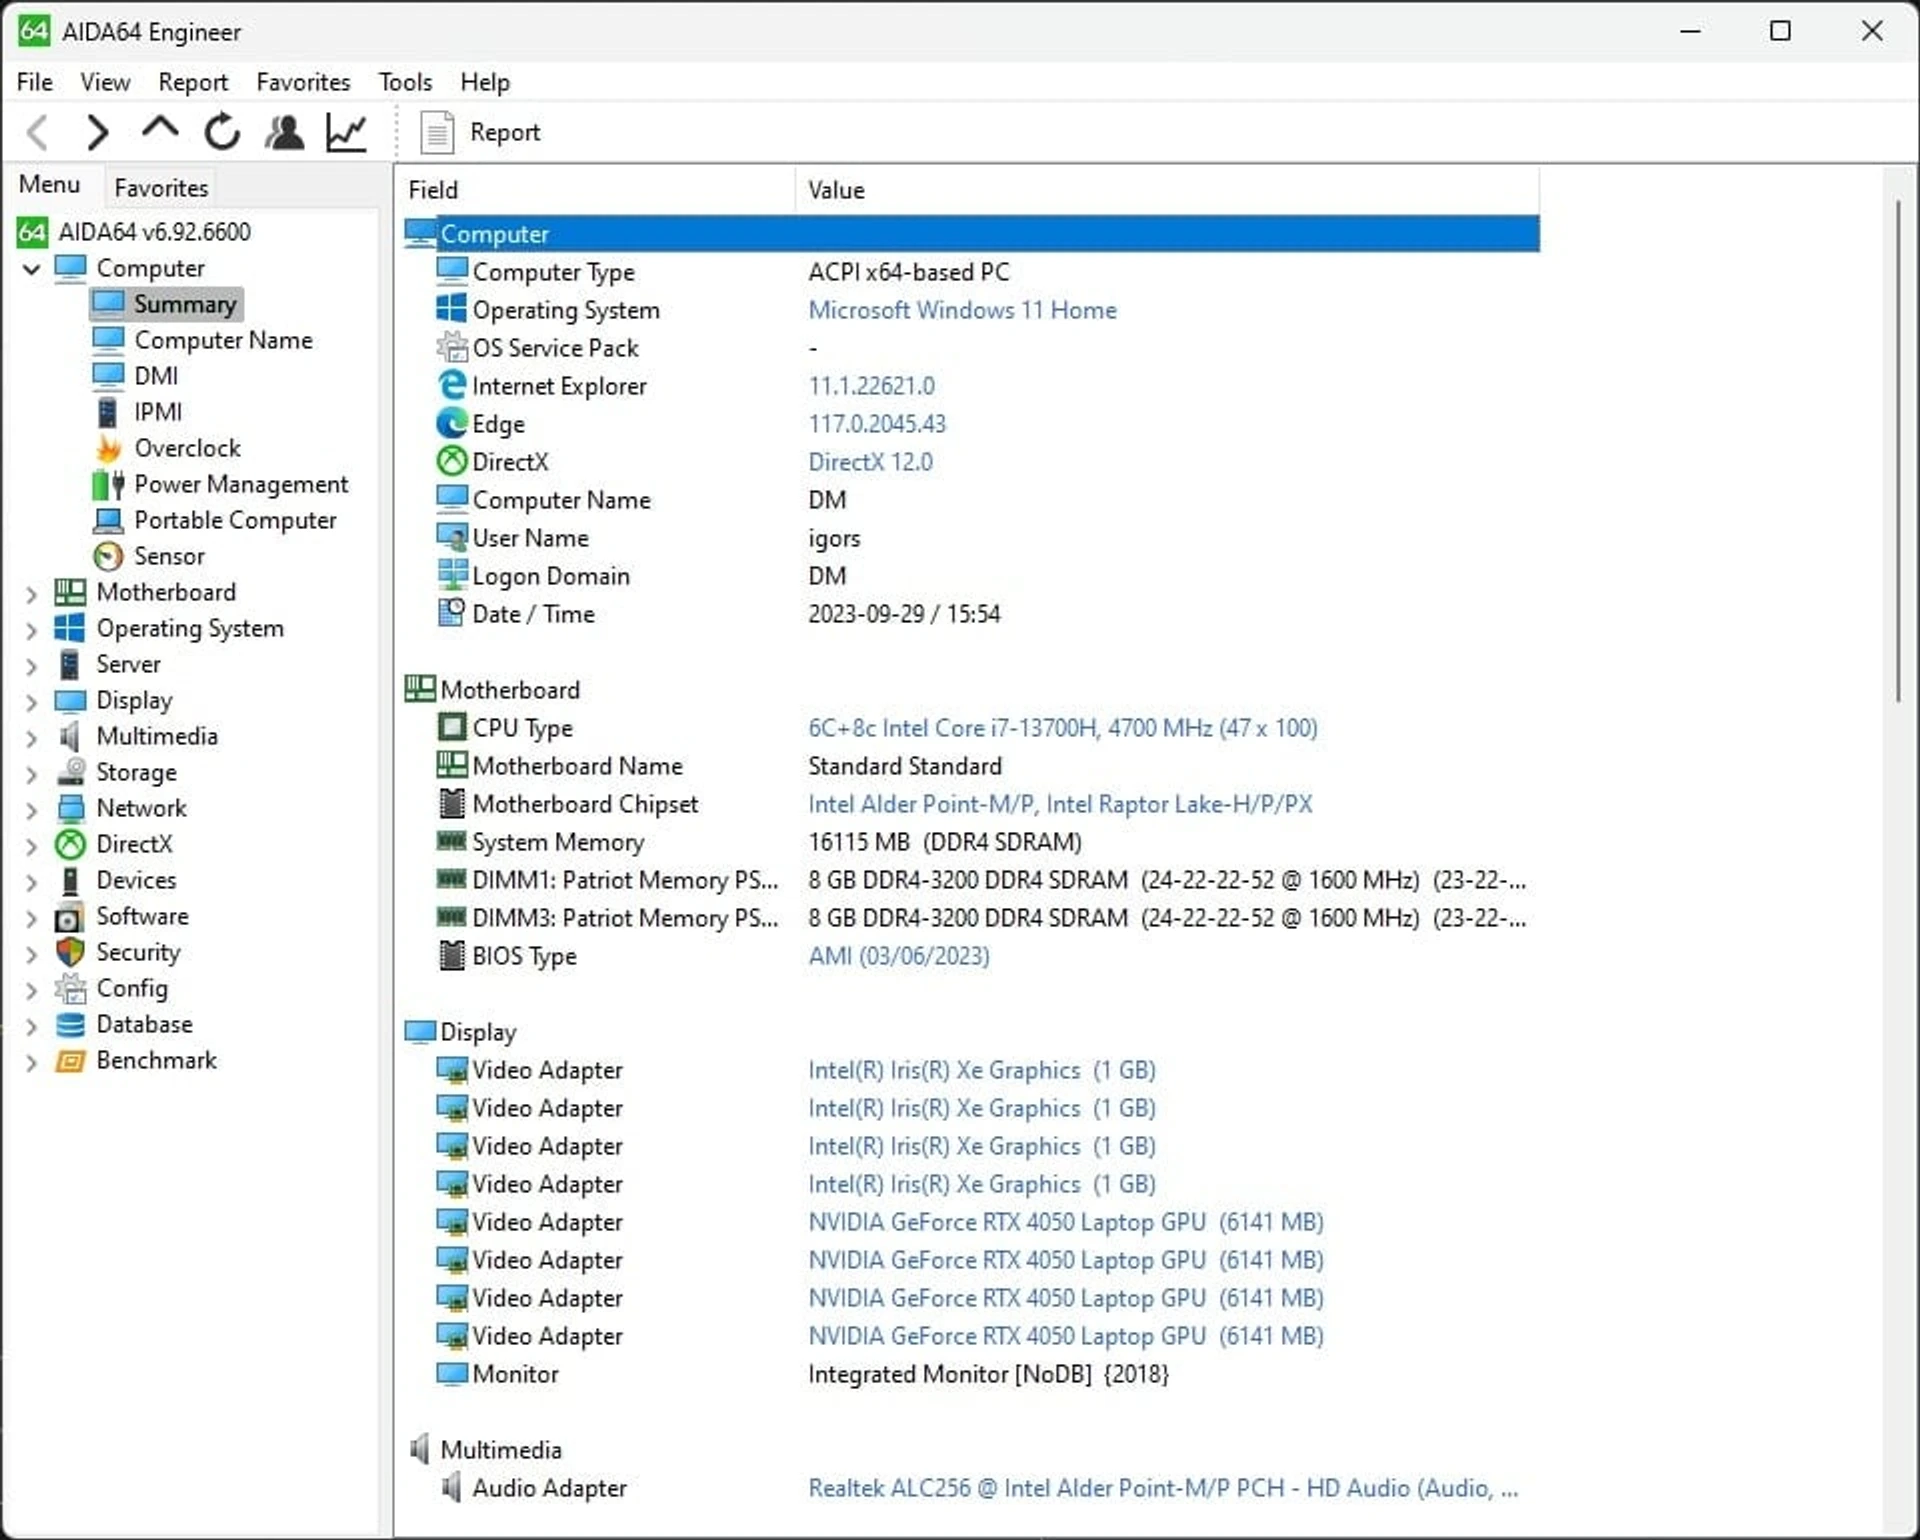Click the Database icon in the sidebar

click(70, 1025)
